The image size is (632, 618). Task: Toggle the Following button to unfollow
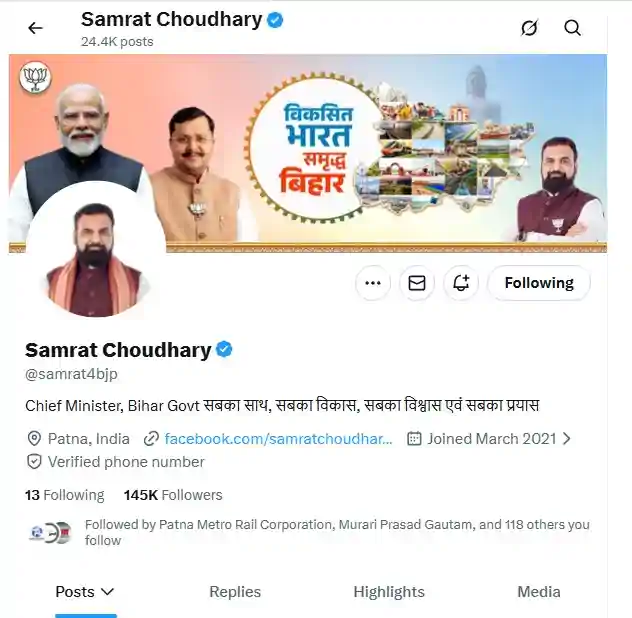tap(539, 283)
